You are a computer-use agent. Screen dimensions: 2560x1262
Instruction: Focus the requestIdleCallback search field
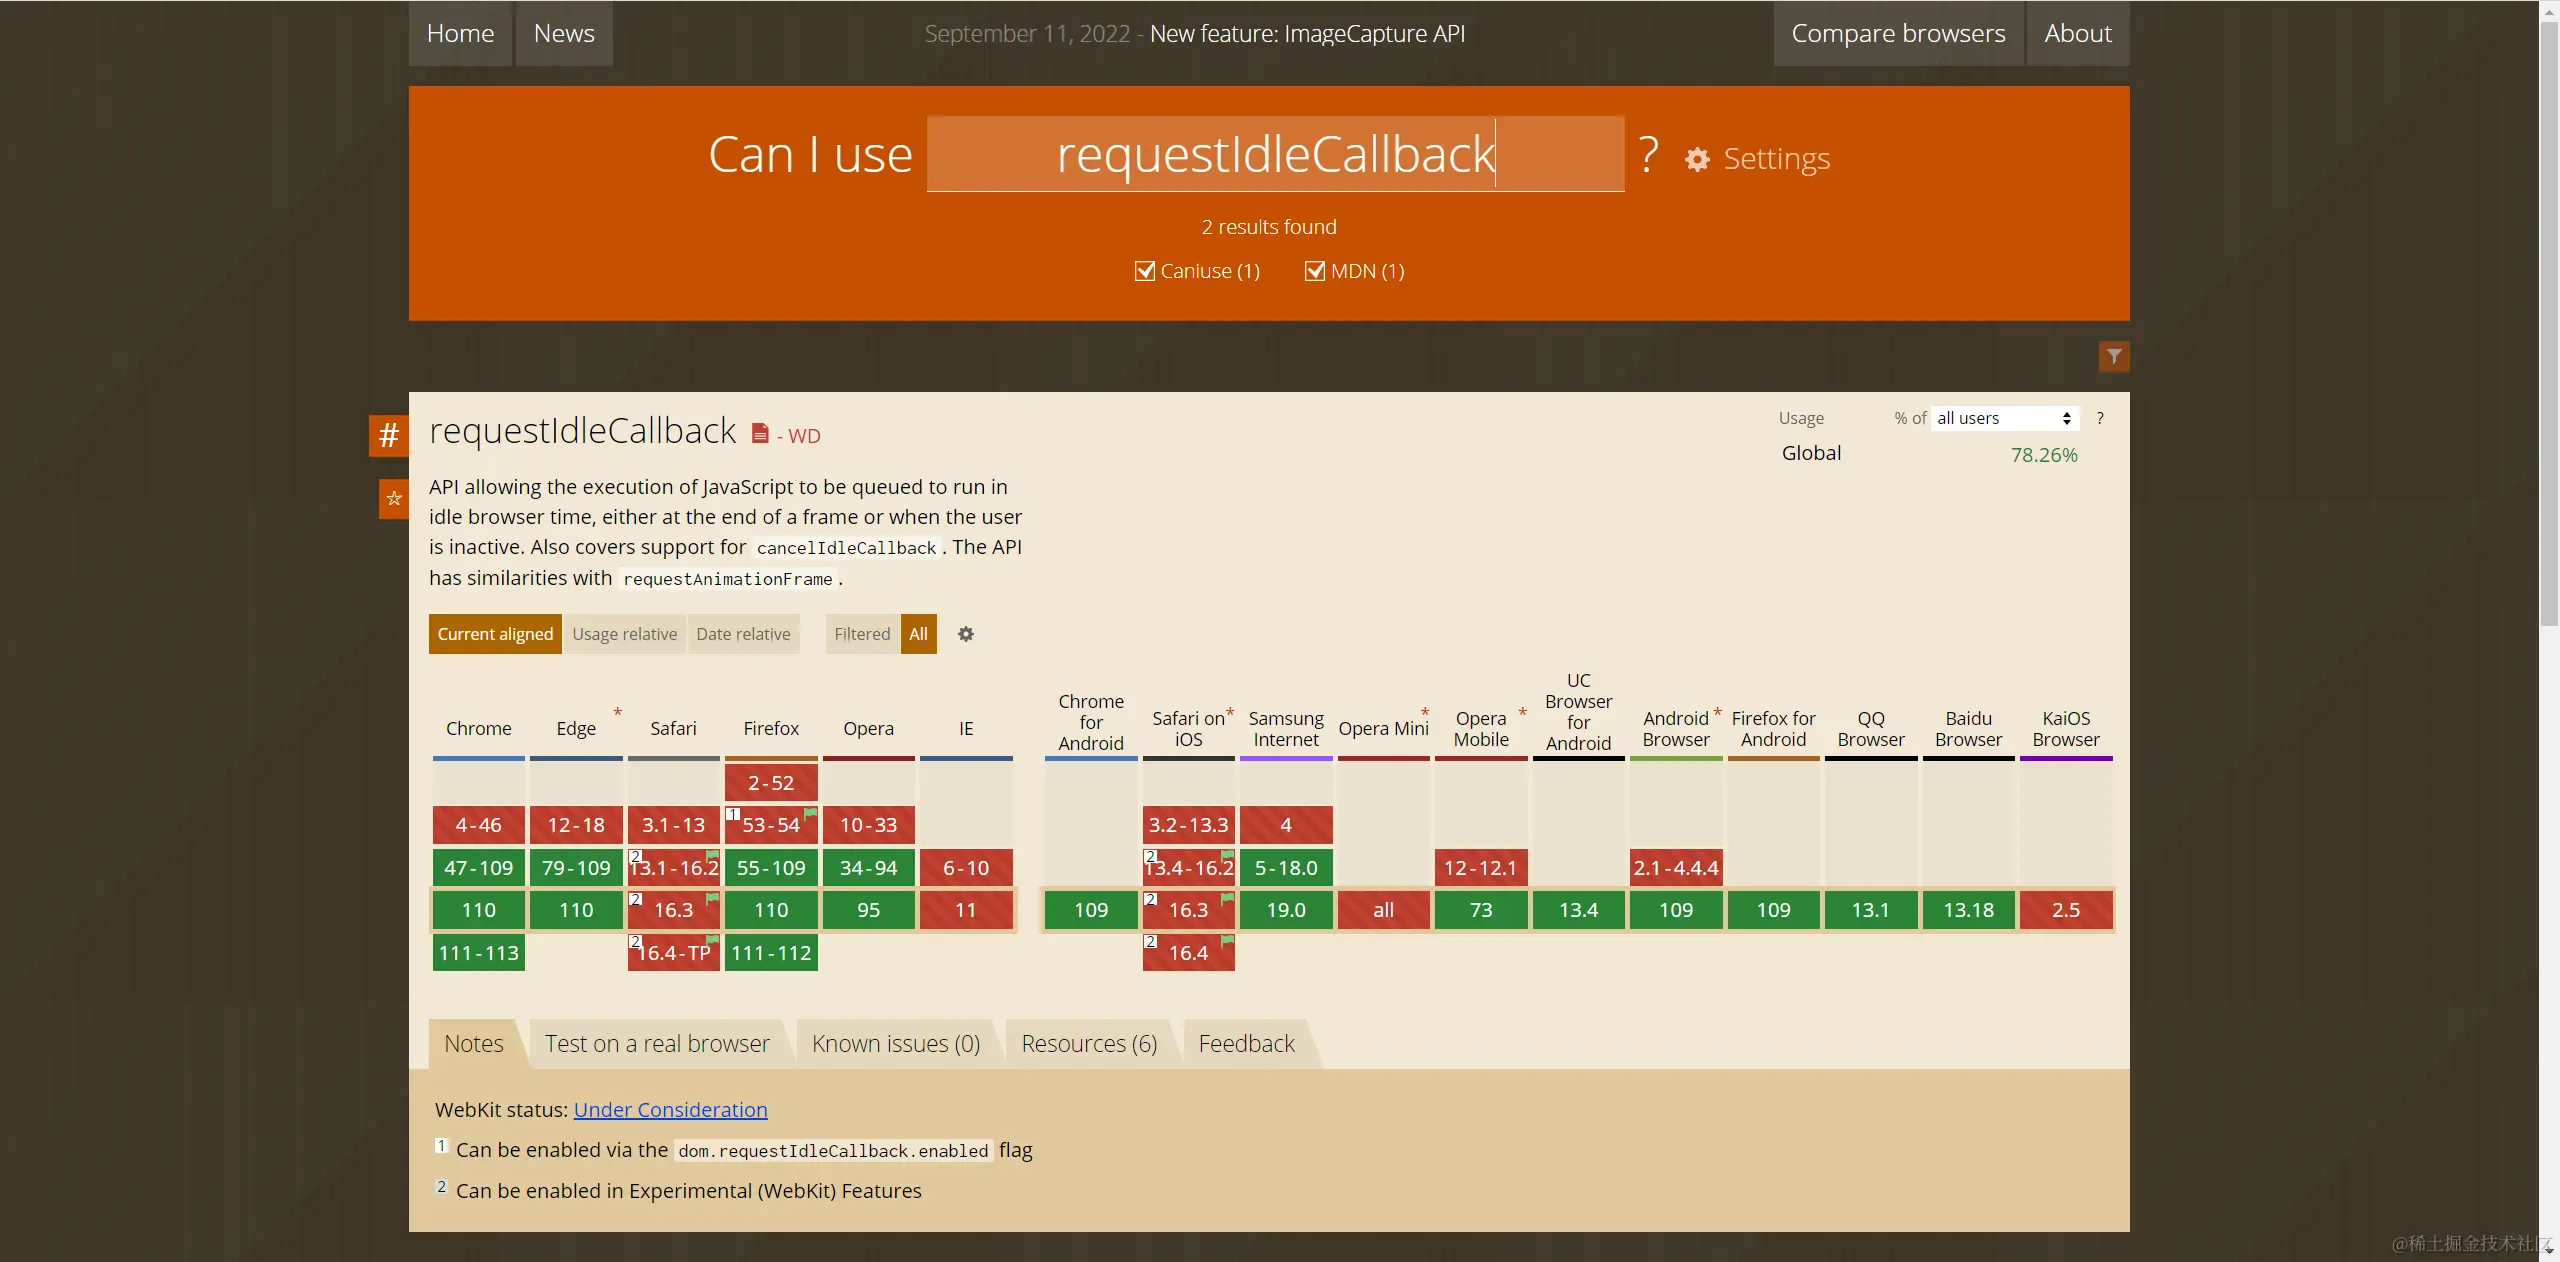(1274, 154)
